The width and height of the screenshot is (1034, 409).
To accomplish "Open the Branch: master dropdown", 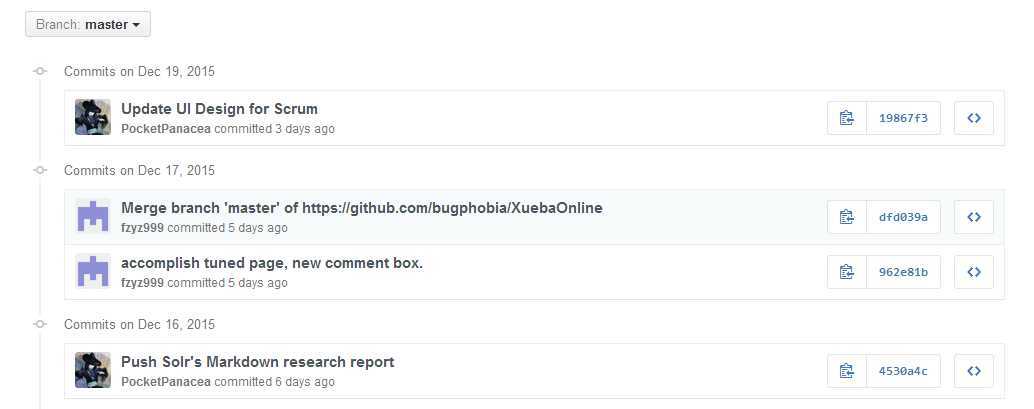I will coord(88,24).
